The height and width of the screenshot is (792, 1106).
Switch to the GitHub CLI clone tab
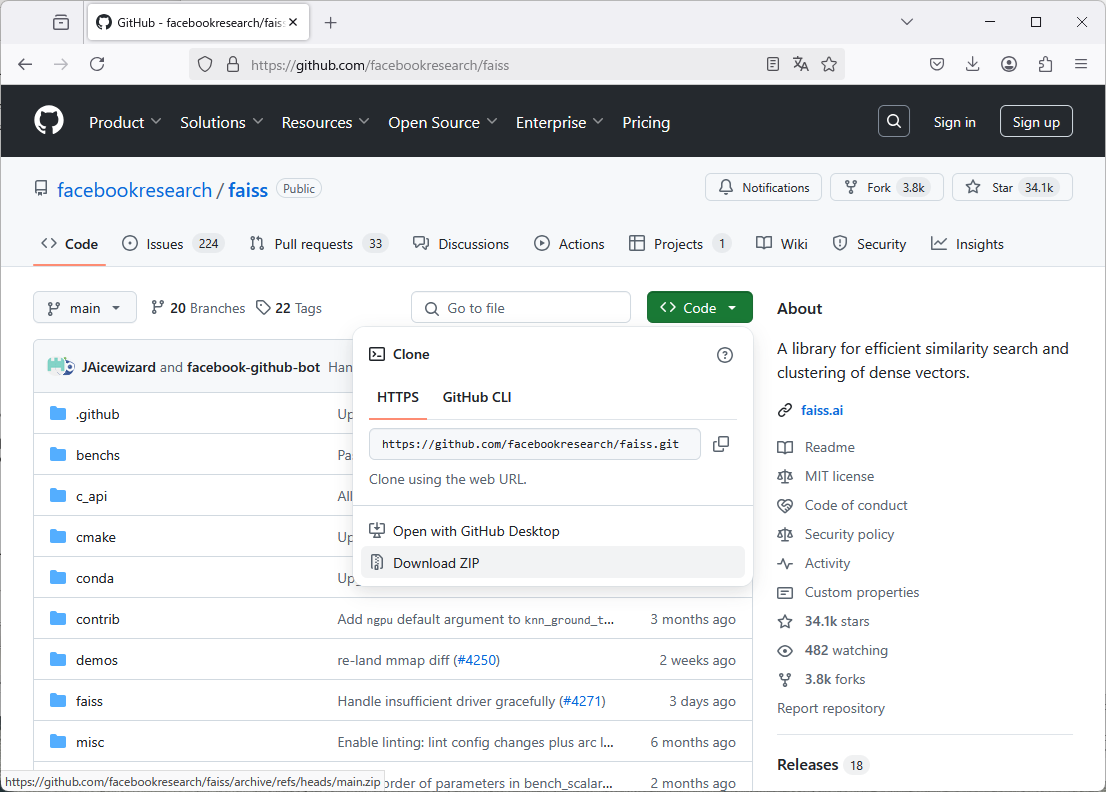pyautogui.click(x=477, y=396)
